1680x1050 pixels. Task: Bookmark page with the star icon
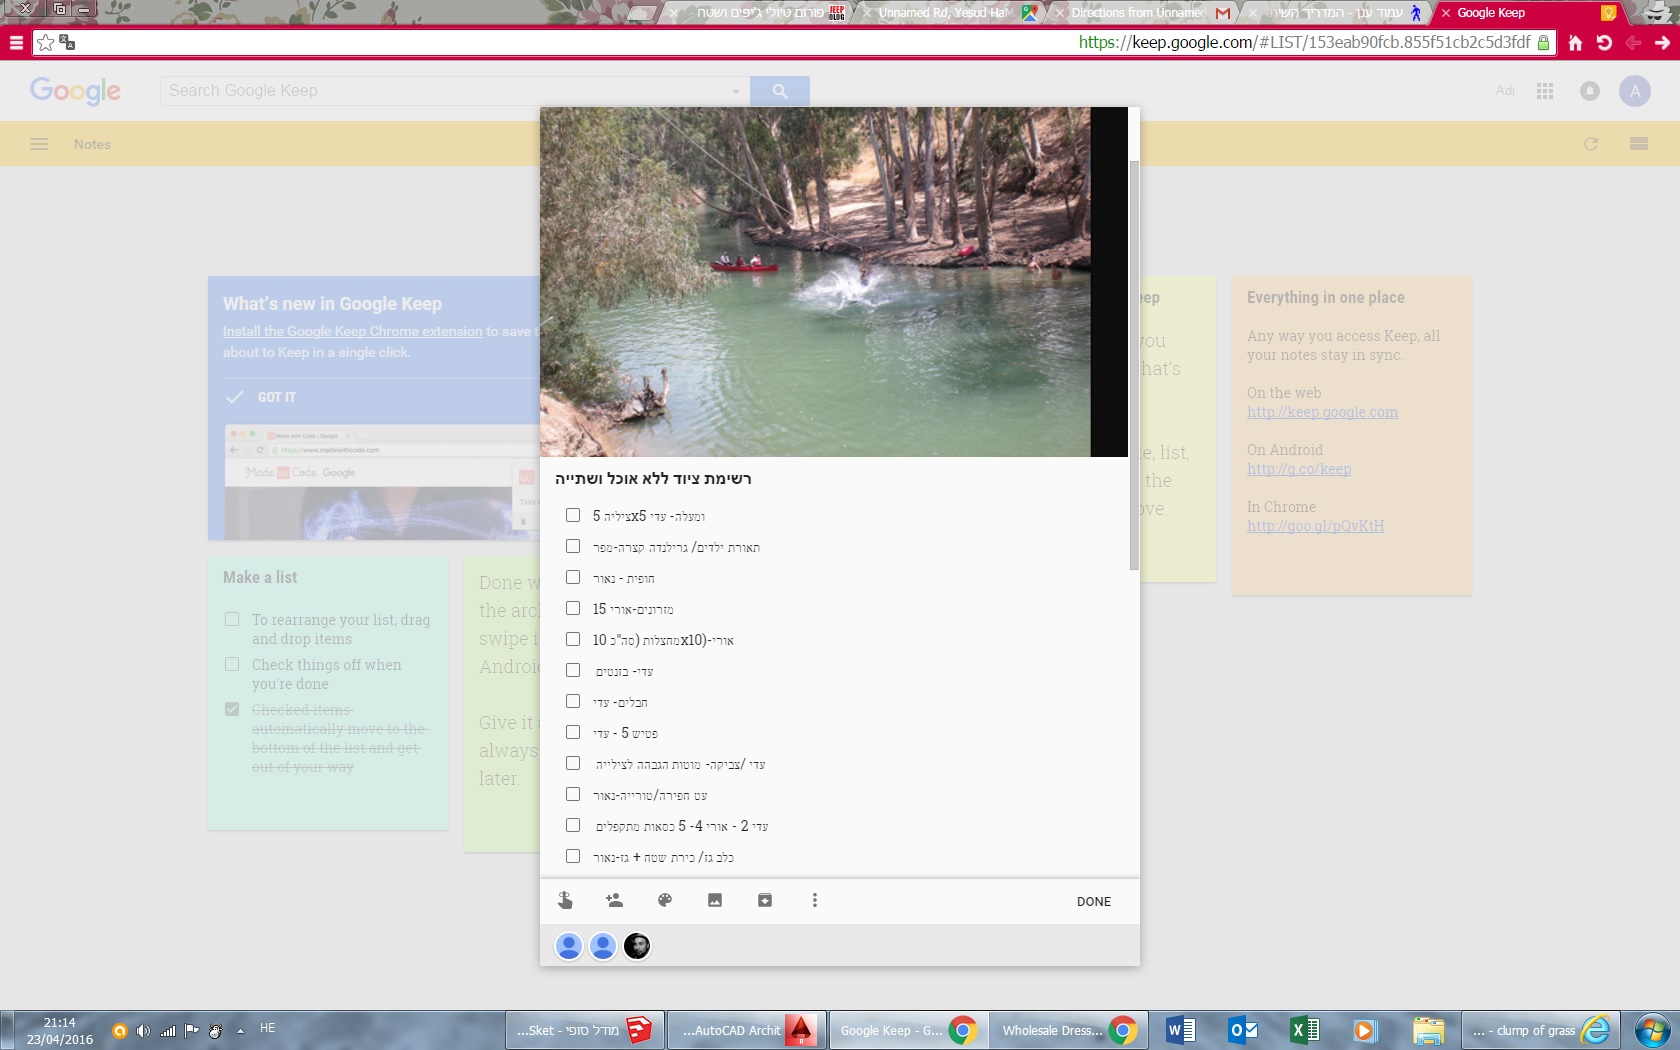pyautogui.click(x=45, y=43)
